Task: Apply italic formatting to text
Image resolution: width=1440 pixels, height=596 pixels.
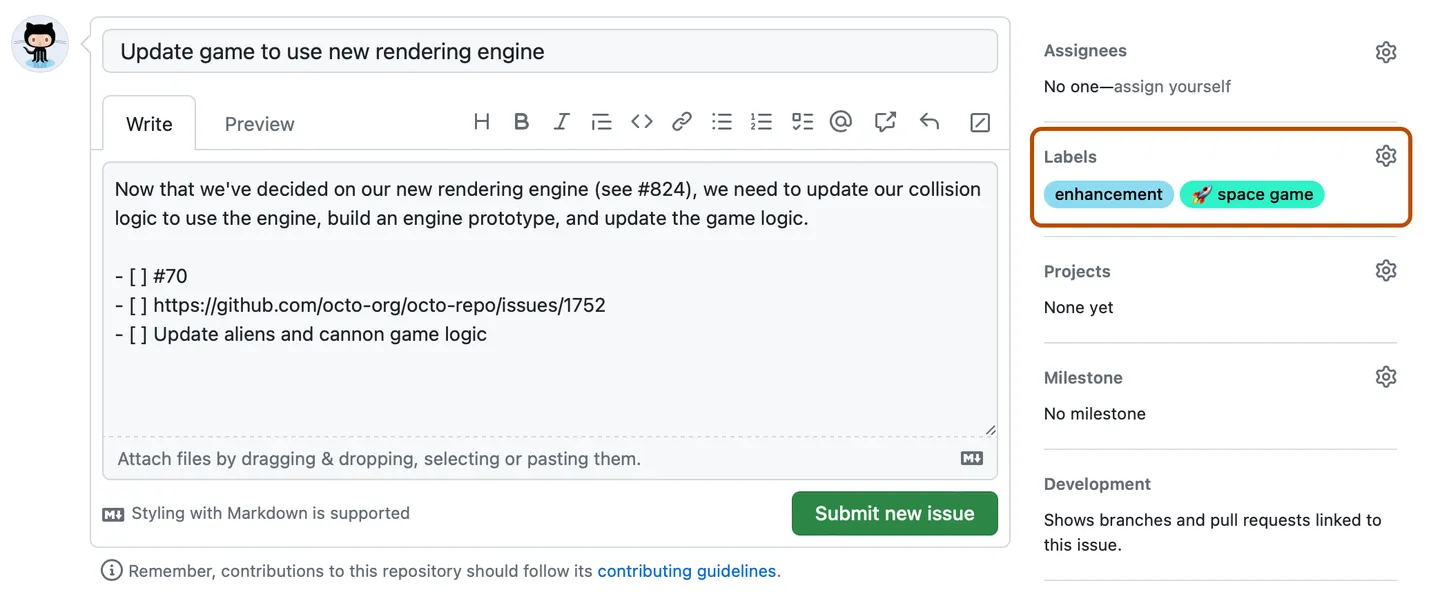Action: tap(561, 122)
